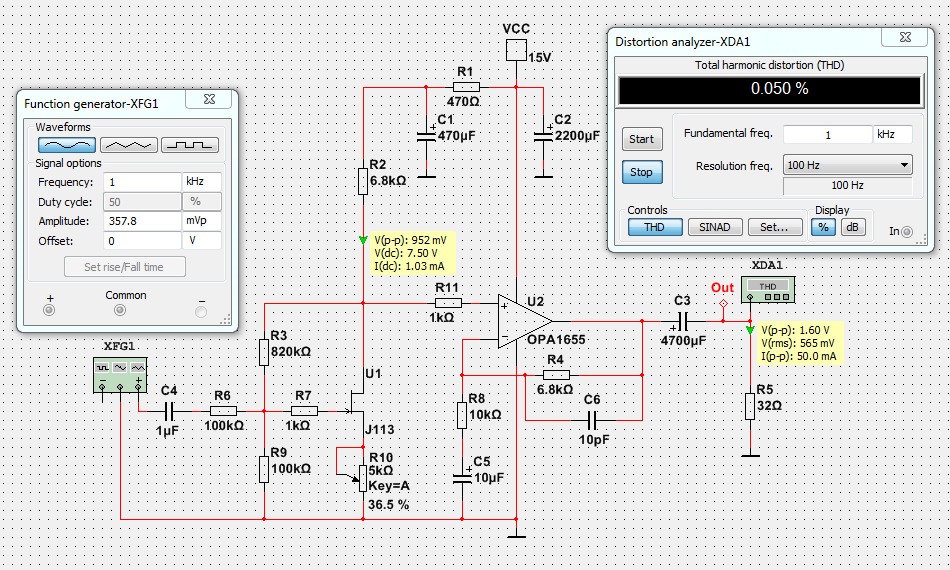The height and width of the screenshot is (570, 950).
Task: Select output capacitor C3 4700µF
Action: point(683,322)
